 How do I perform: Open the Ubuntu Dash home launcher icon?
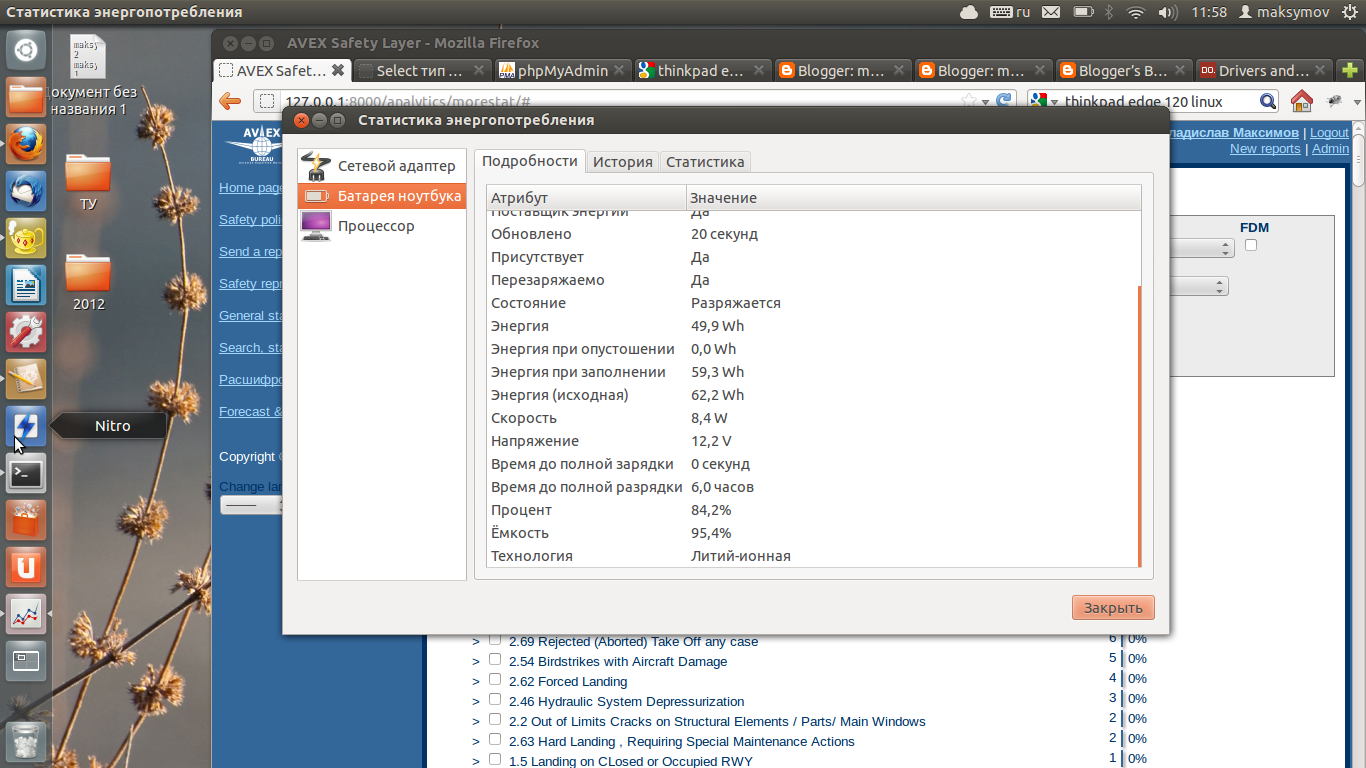(x=26, y=50)
